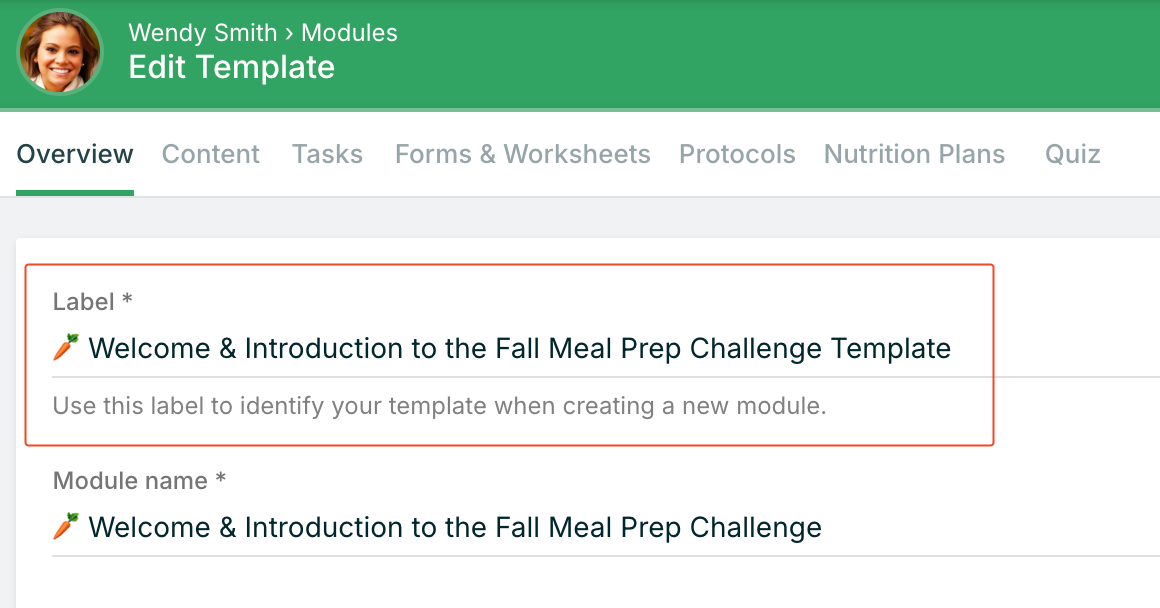This screenshot has width=1160, height=608.
Task: Open the Quiz tab
Action: coord(1072,154)
